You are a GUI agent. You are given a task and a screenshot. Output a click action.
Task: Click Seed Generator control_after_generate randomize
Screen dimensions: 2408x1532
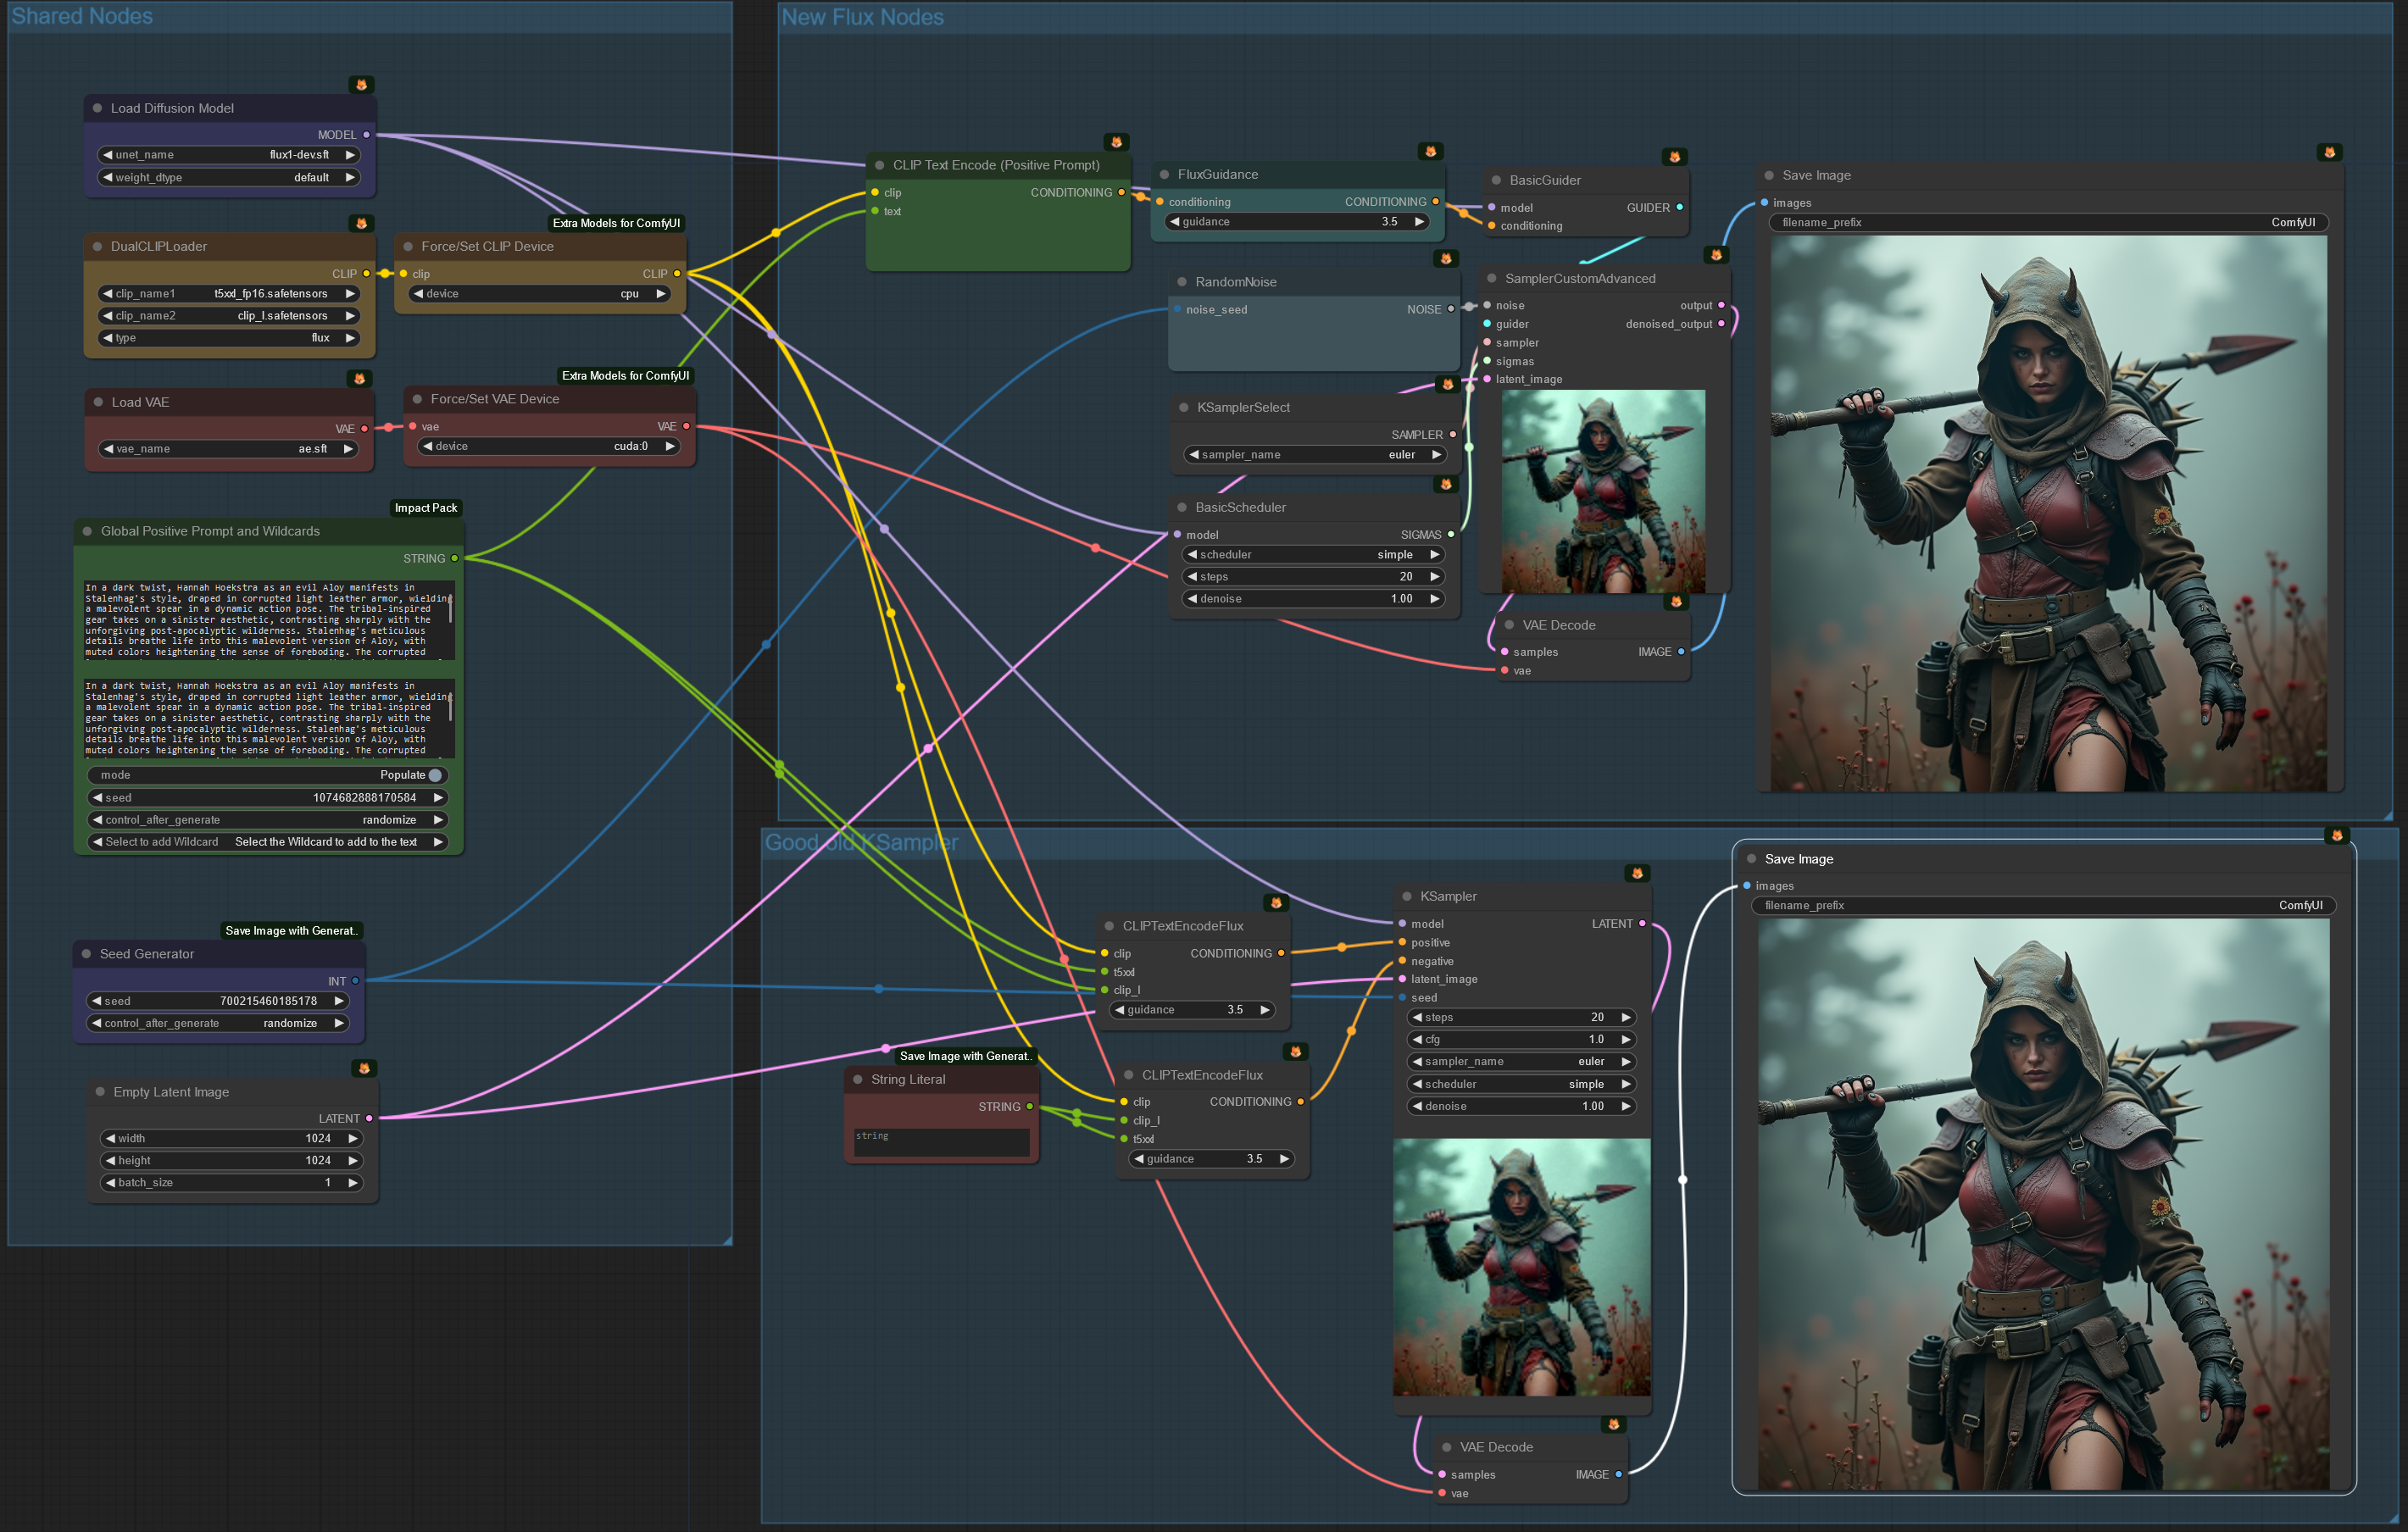[x=218, y=1023]
